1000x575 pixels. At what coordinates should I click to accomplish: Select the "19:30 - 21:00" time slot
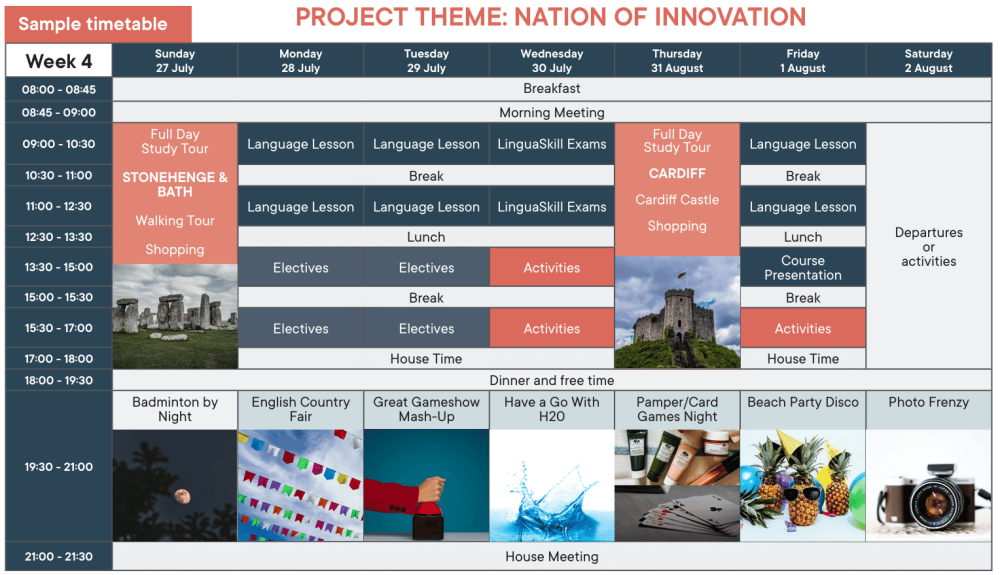(59, 467)
